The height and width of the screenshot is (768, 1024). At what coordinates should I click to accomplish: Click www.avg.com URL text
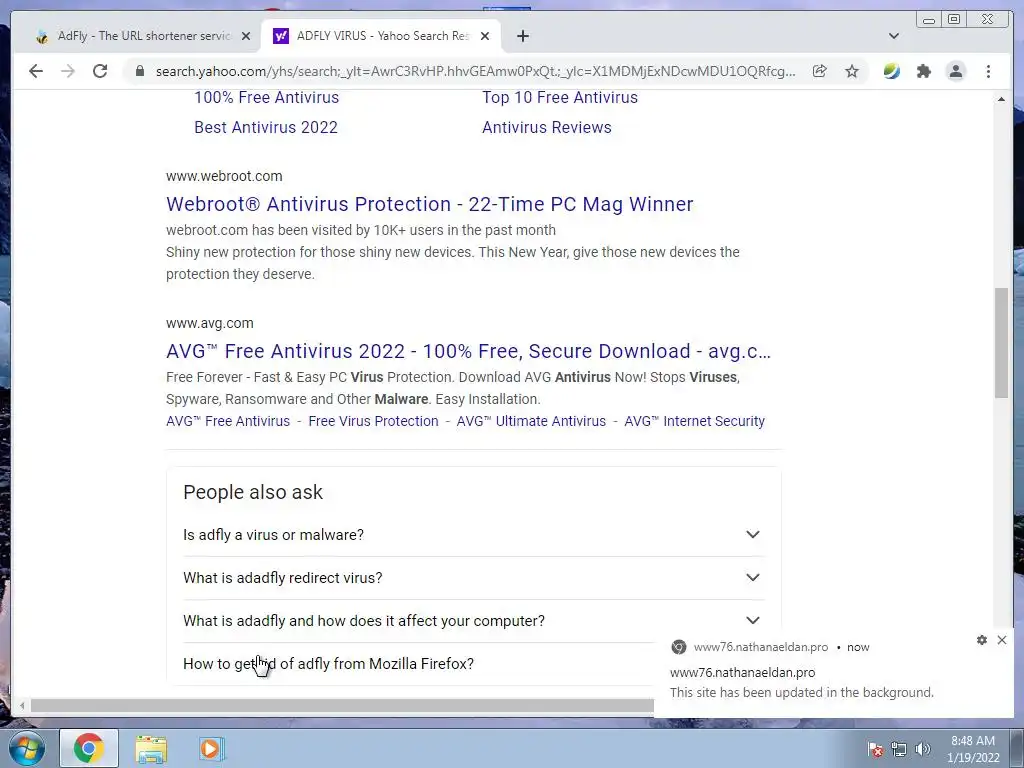[x=210, y=323]
